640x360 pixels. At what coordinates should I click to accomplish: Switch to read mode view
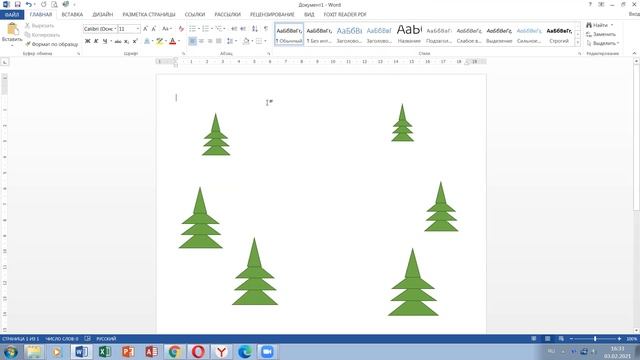534,339
